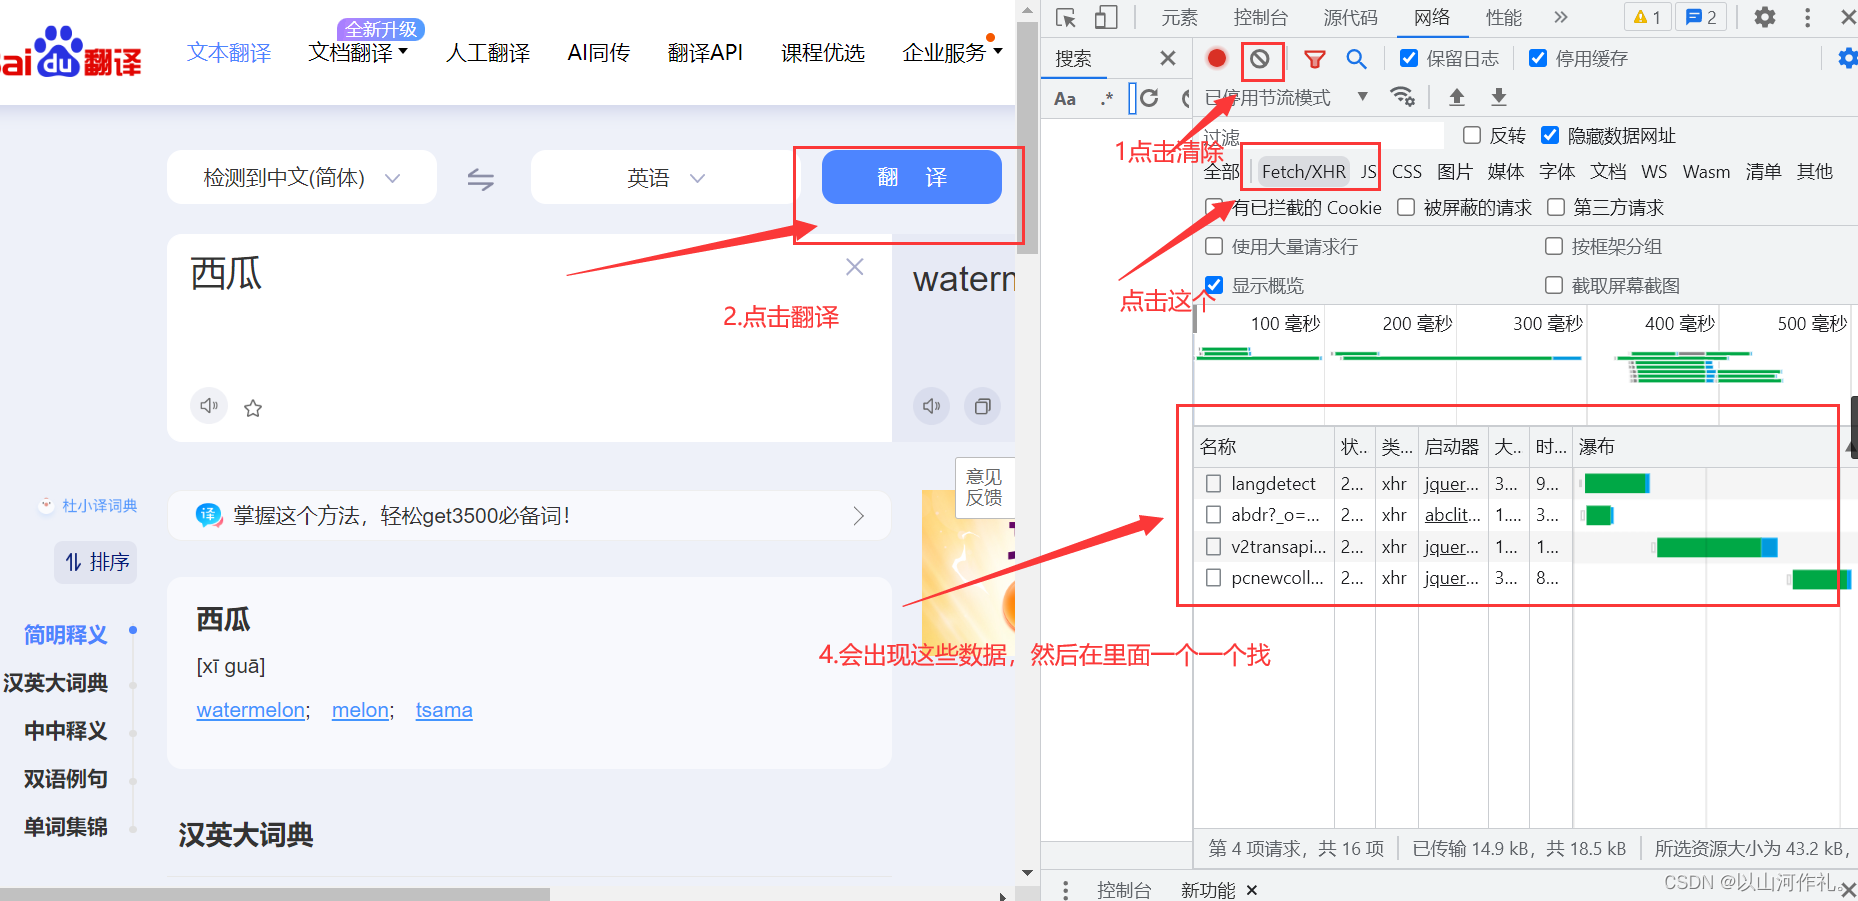Click the 过滤 filter input field

pos(1320,136)
